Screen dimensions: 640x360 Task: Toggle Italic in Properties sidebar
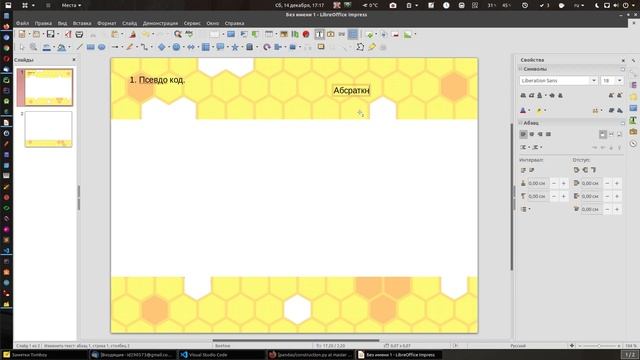point(531,96)
